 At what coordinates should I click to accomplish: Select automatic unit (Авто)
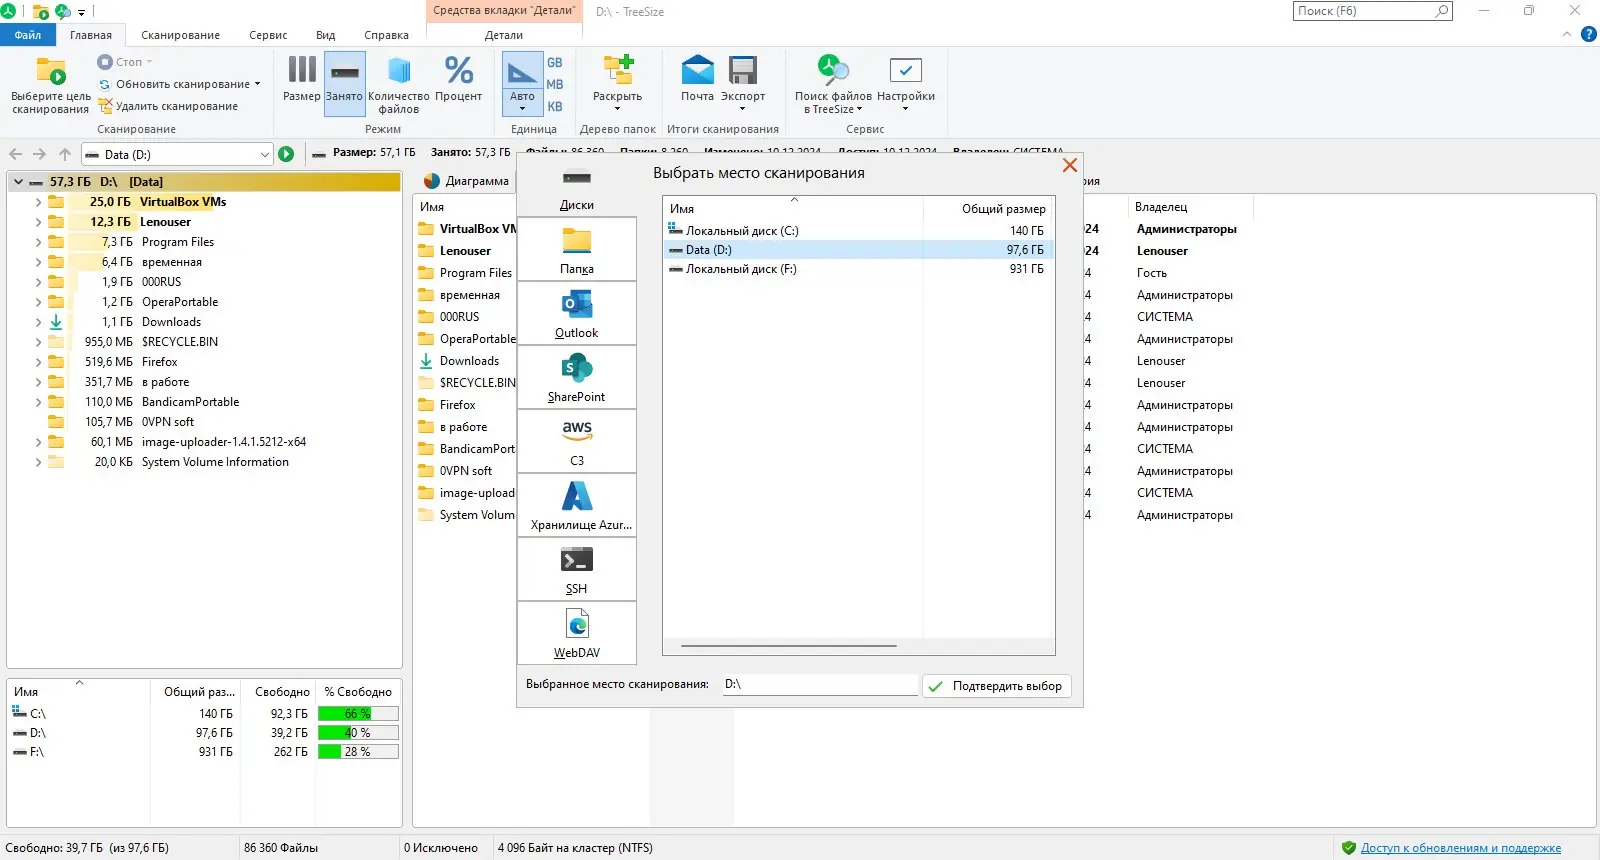click(x=522, y=83)
